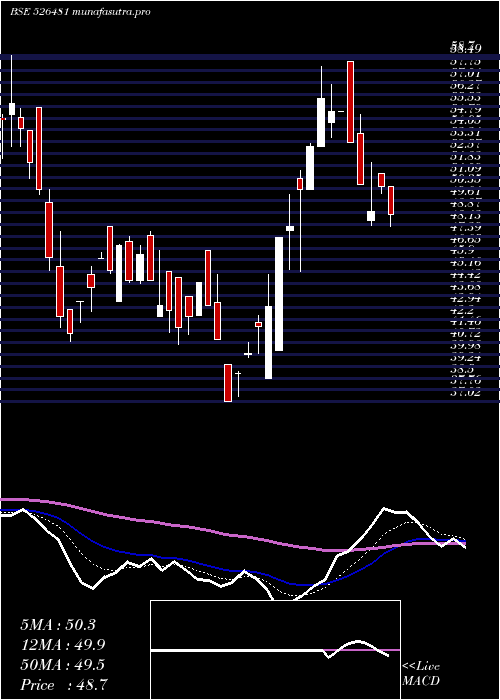Click the '51.09' price axis label

(466, 169)
